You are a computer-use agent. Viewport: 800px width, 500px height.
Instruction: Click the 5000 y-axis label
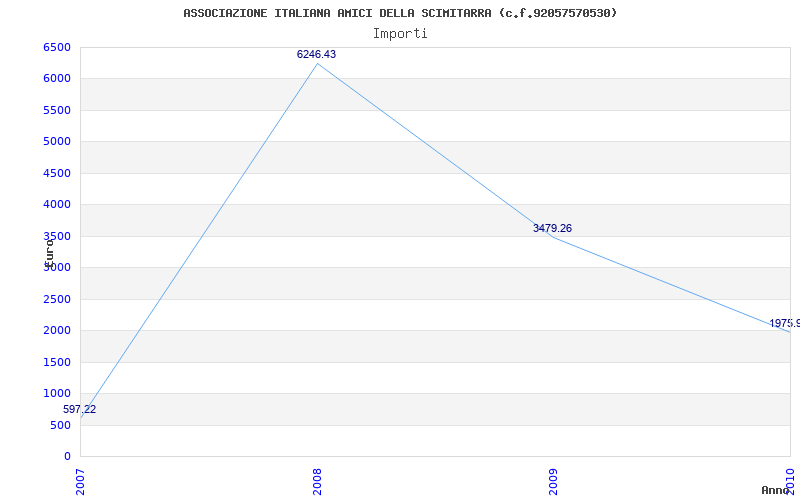pyautogui.click(x=57, y=141)
